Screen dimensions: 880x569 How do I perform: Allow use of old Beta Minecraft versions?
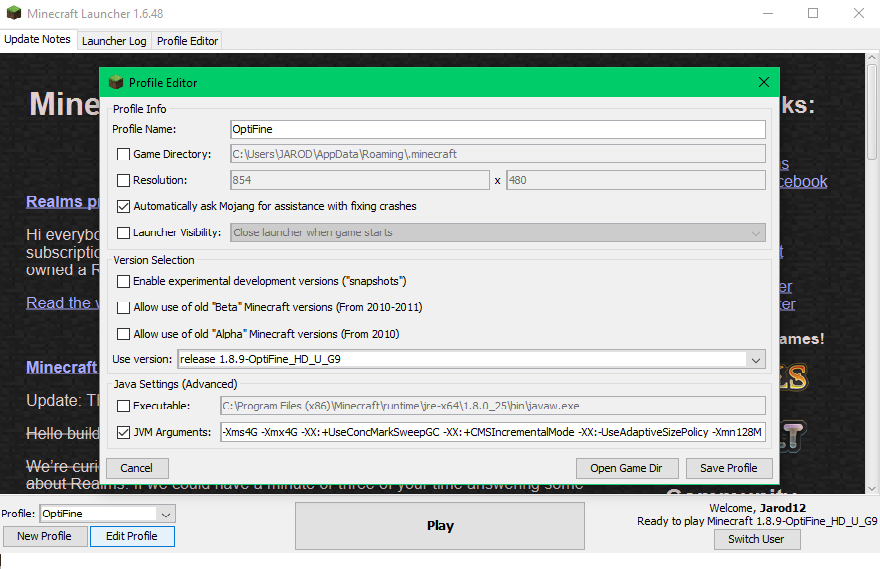tap(123, 308)
